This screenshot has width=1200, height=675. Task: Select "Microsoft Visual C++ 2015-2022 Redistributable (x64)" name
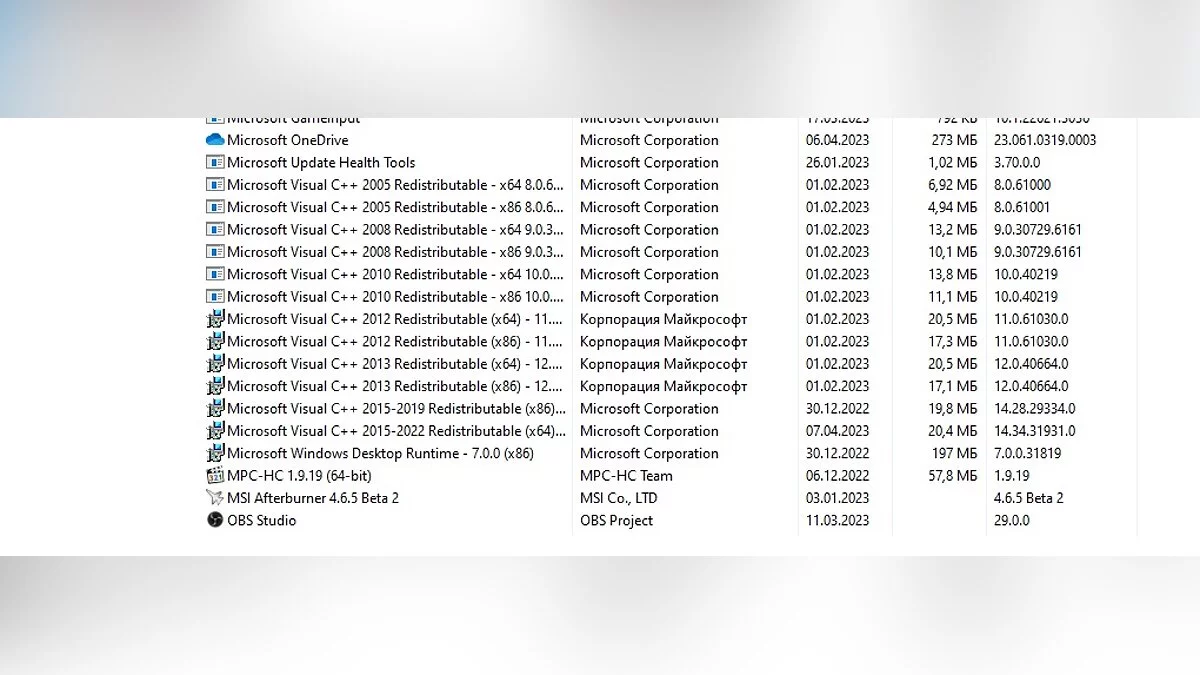[394, 431]
